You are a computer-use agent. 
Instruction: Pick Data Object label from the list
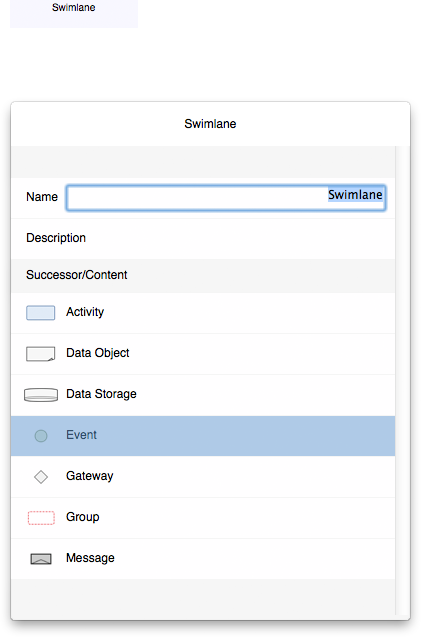[98, 353]
